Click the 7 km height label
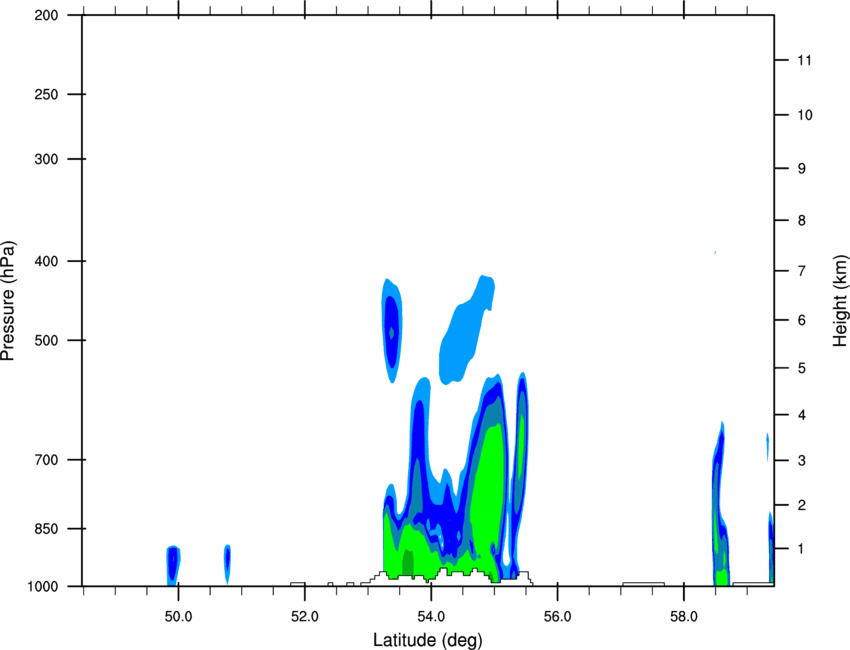 pos(802,271)
